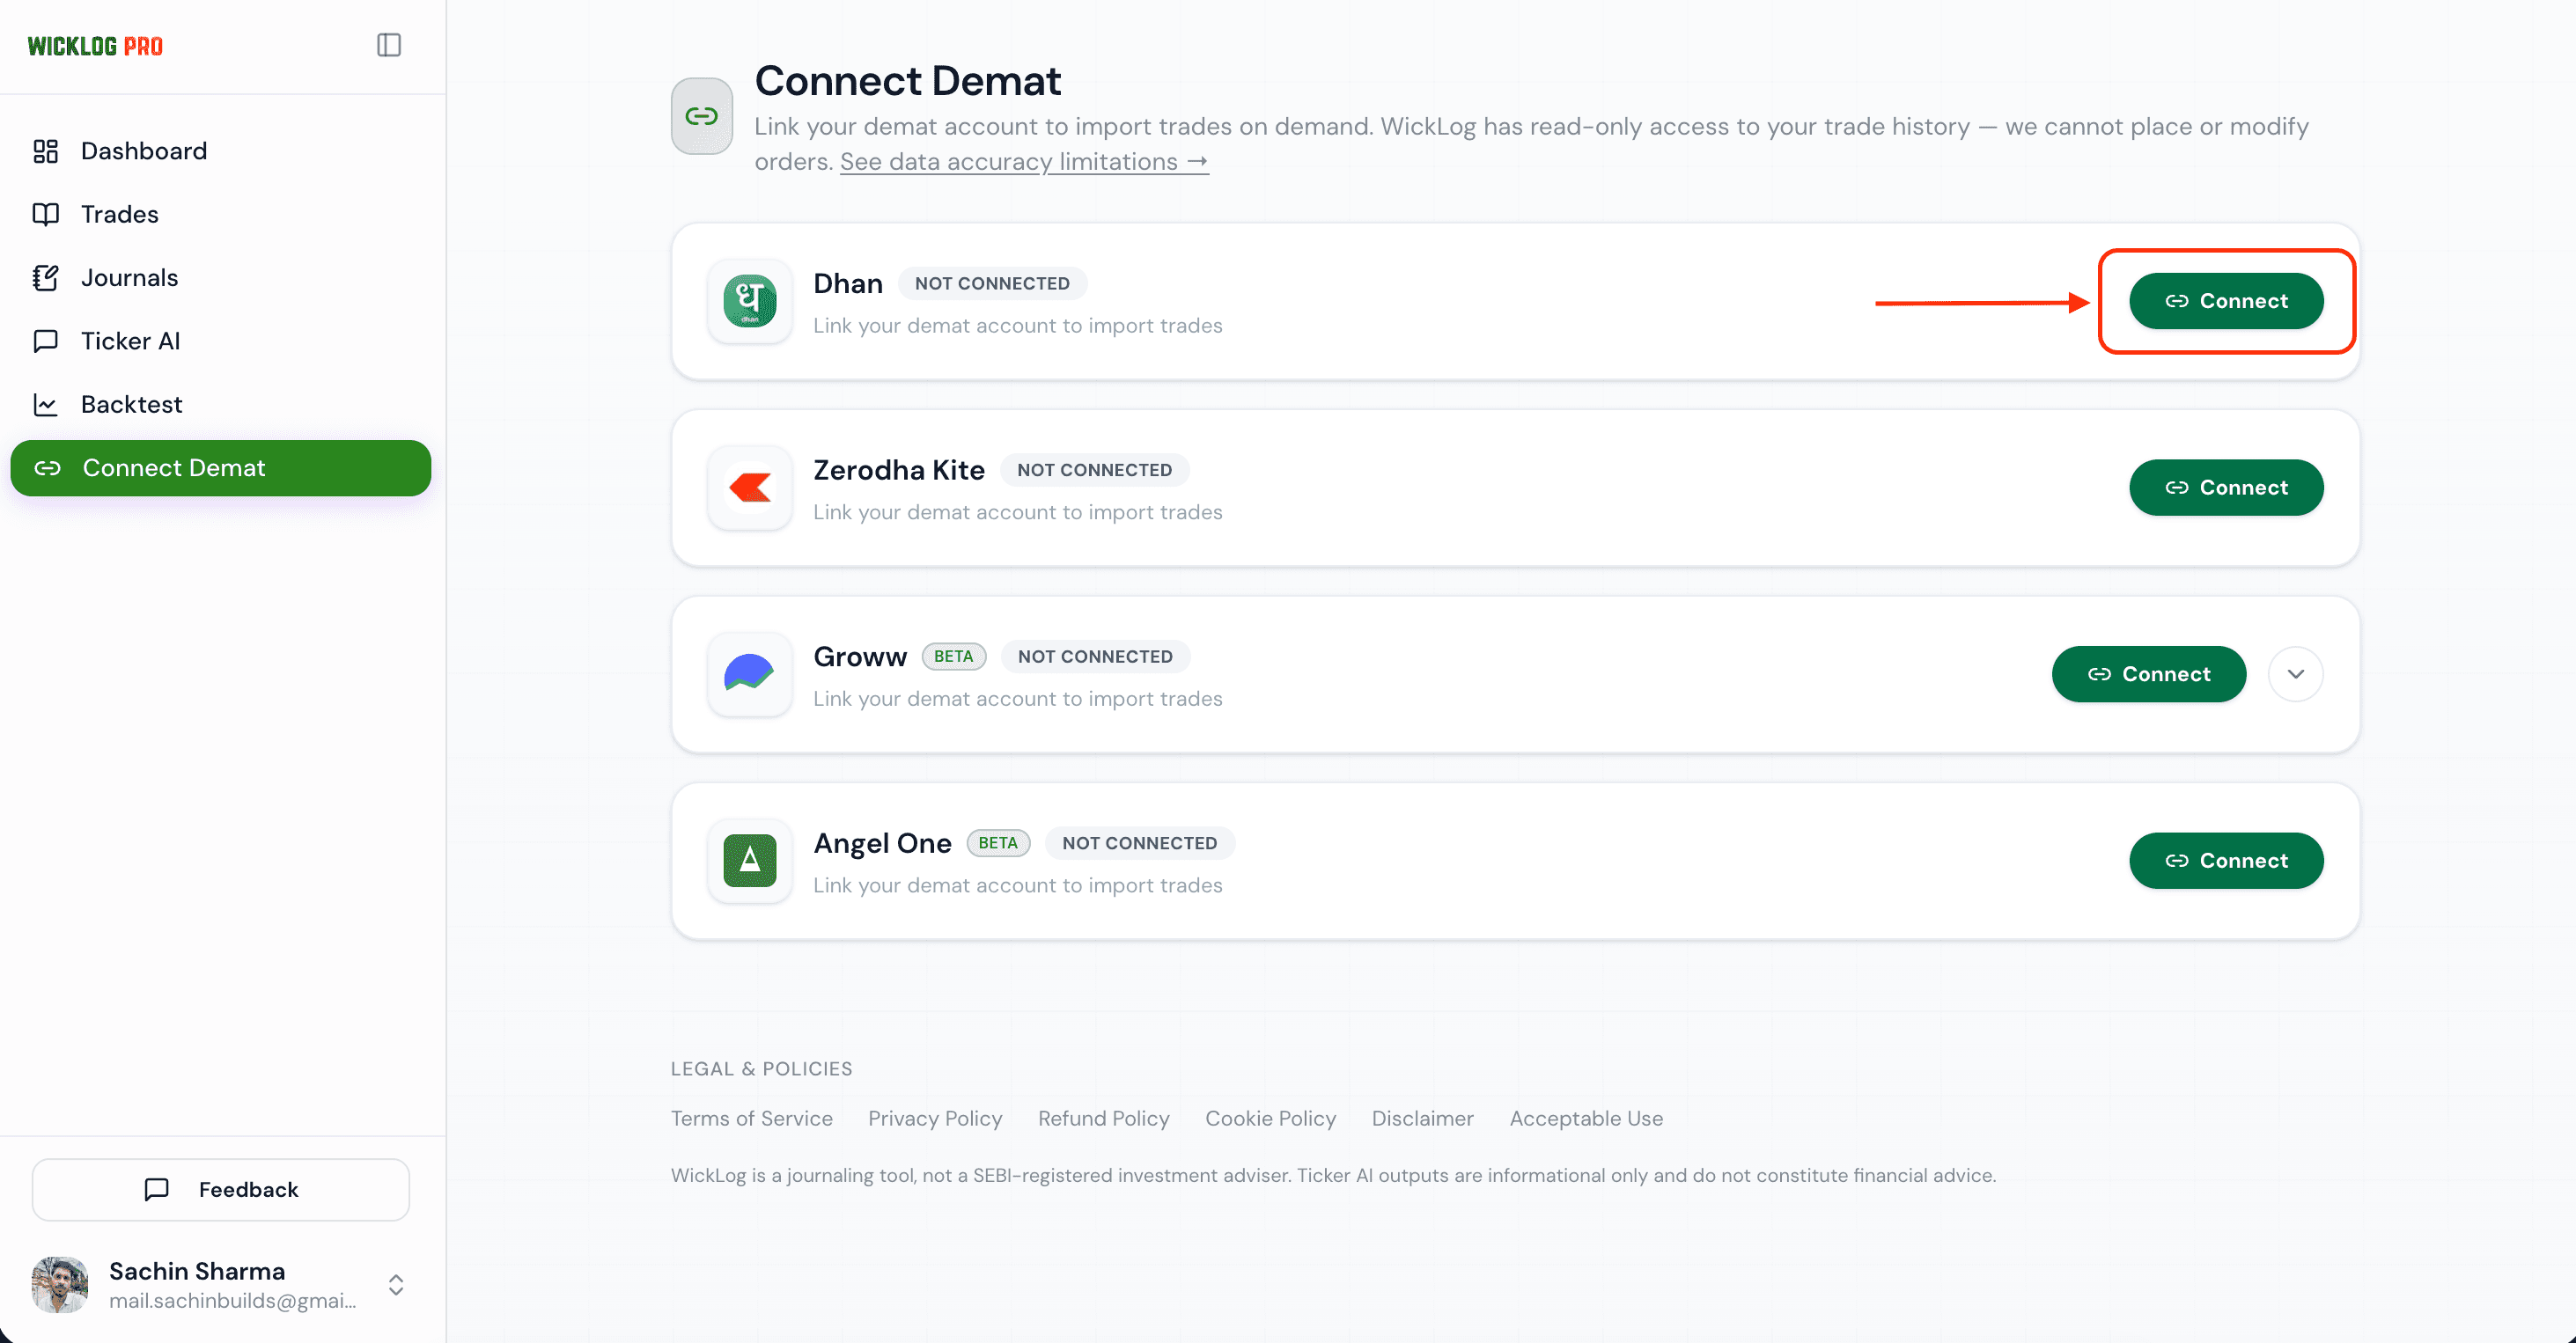Image resolution: width=2576 pixels, height=1343 pixels.
Task: Collapse the sidebar panel icon
Action: (389, 45)
